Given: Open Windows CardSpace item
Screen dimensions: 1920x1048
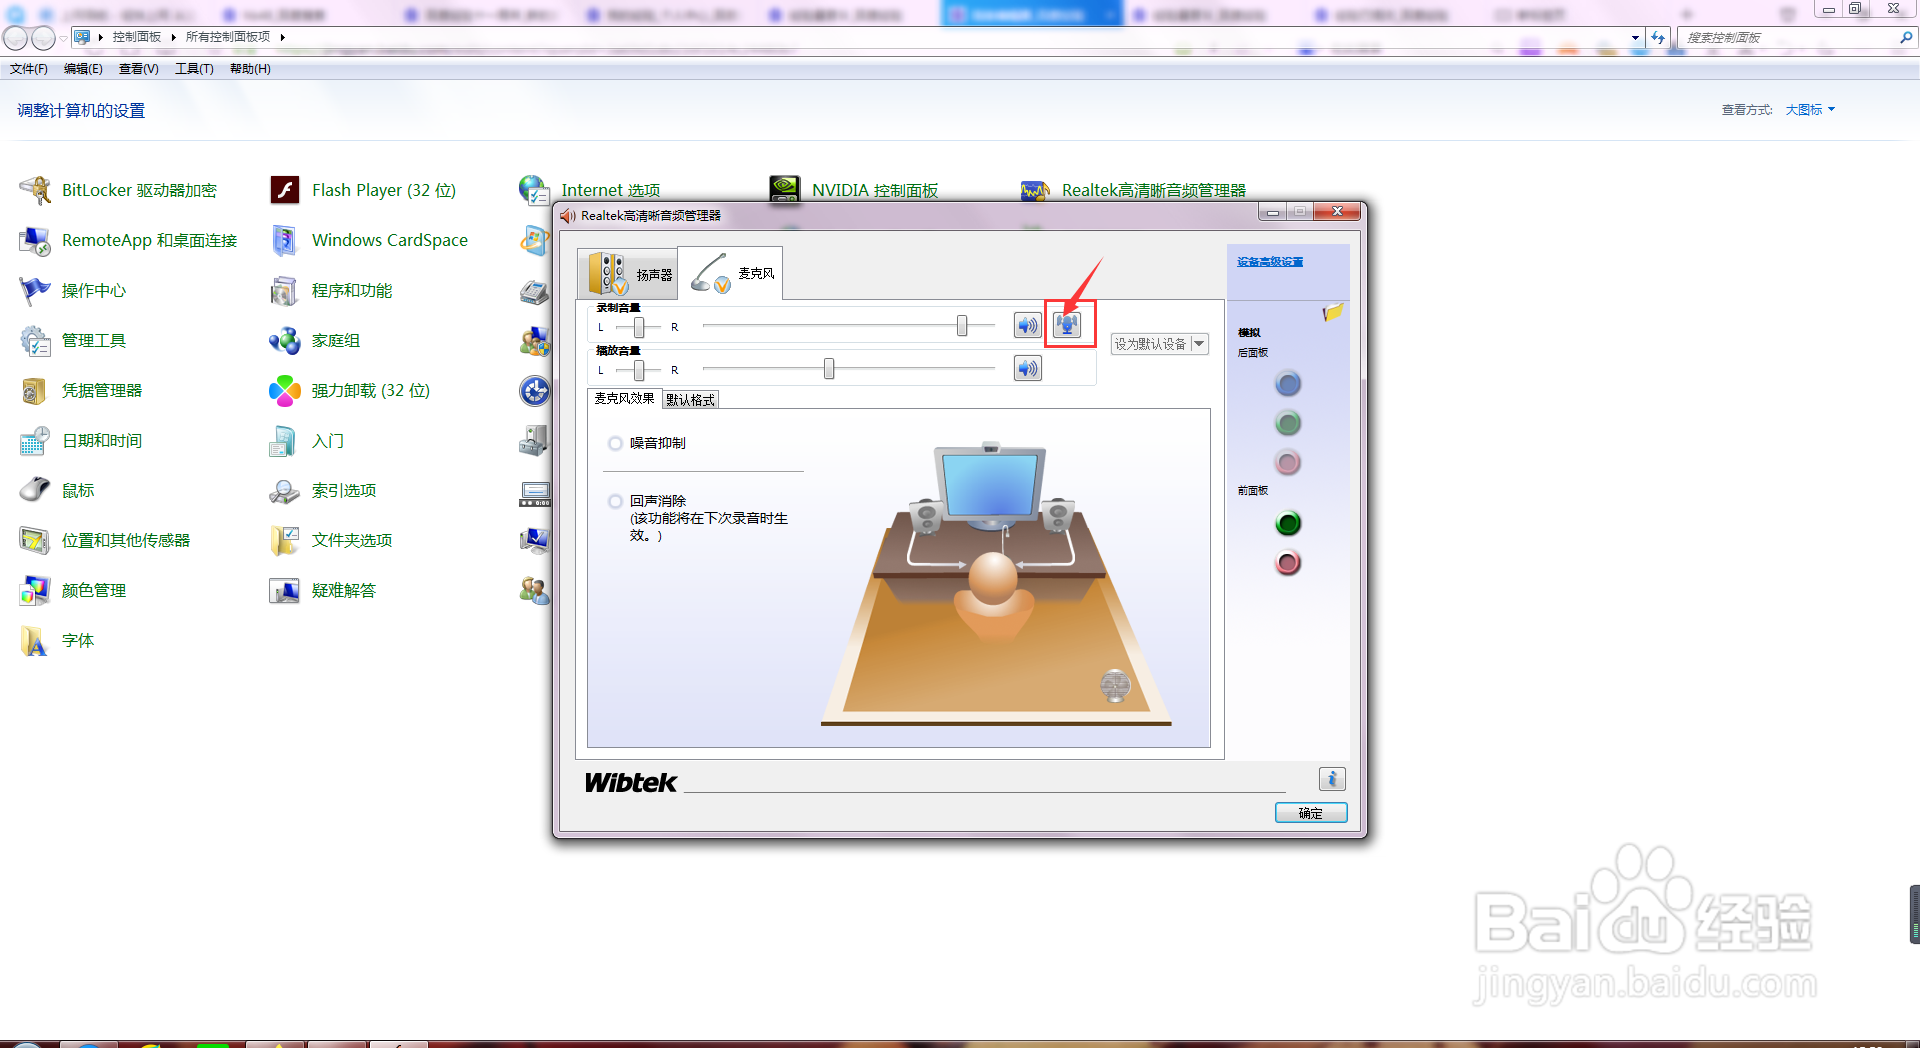Looking at the screenshot, I should pyautogui.click(x=368, y=240).
